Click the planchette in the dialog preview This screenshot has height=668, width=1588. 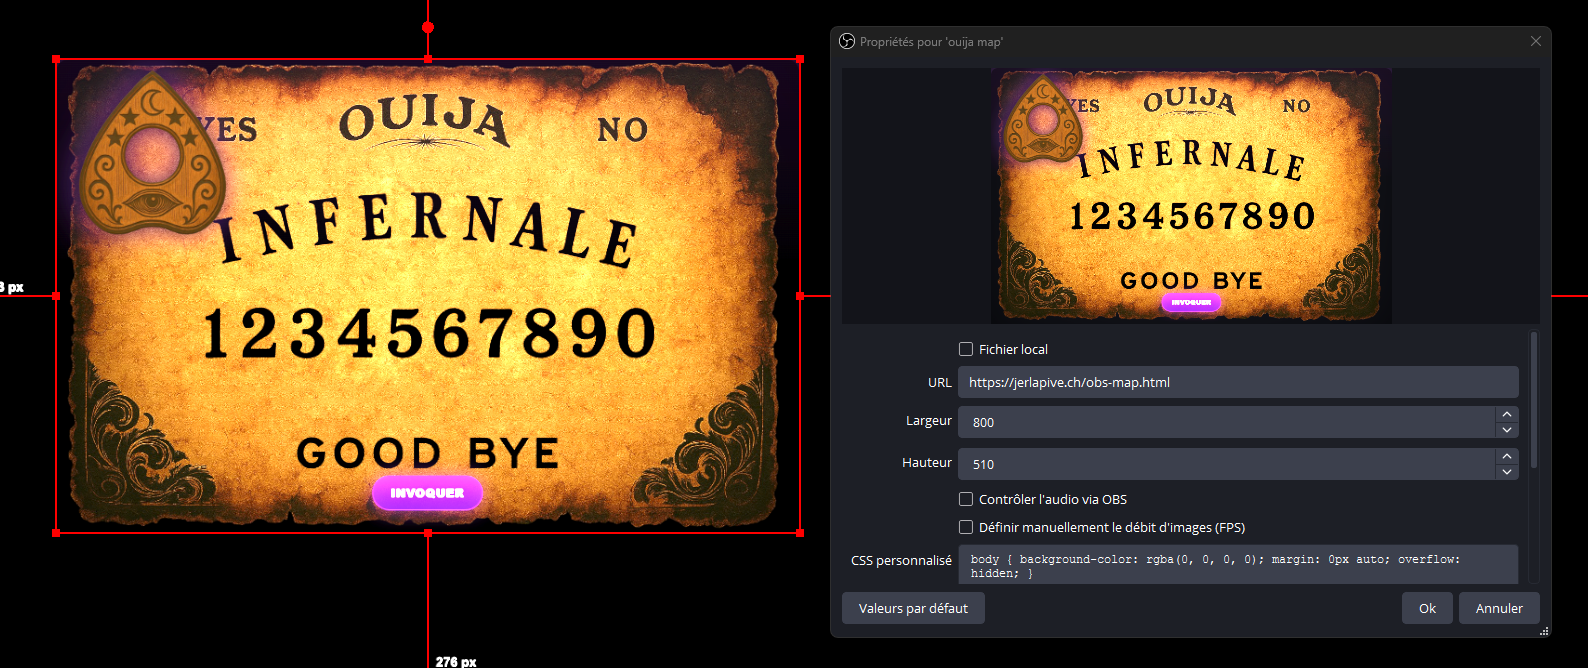1043,118
